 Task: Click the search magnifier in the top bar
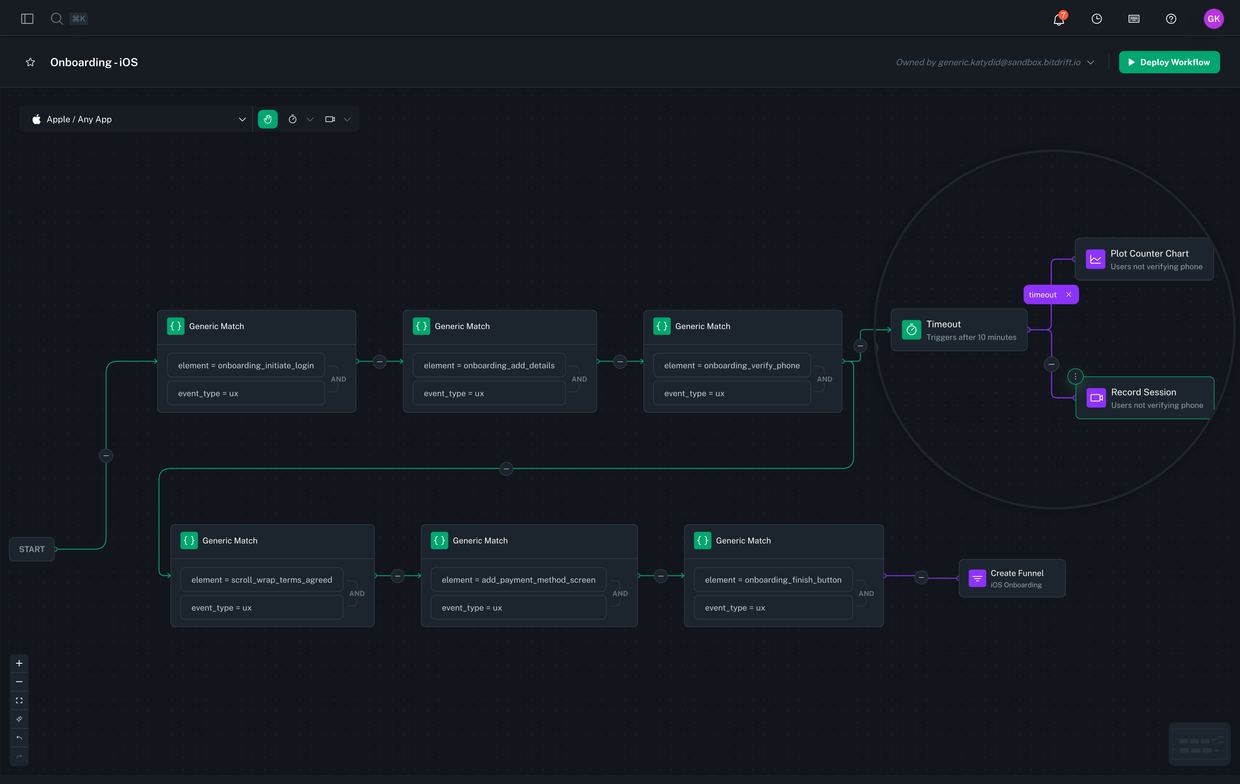tap(56, 18)
